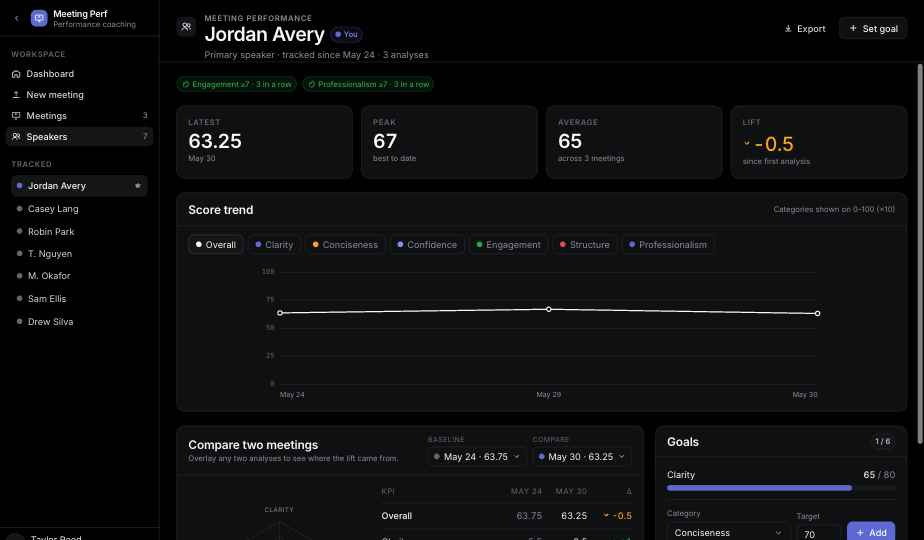Screen dimensions: 924x540
Task: Click the Average 65 score card
Action: pyautogui.click(x=634, y=142)
